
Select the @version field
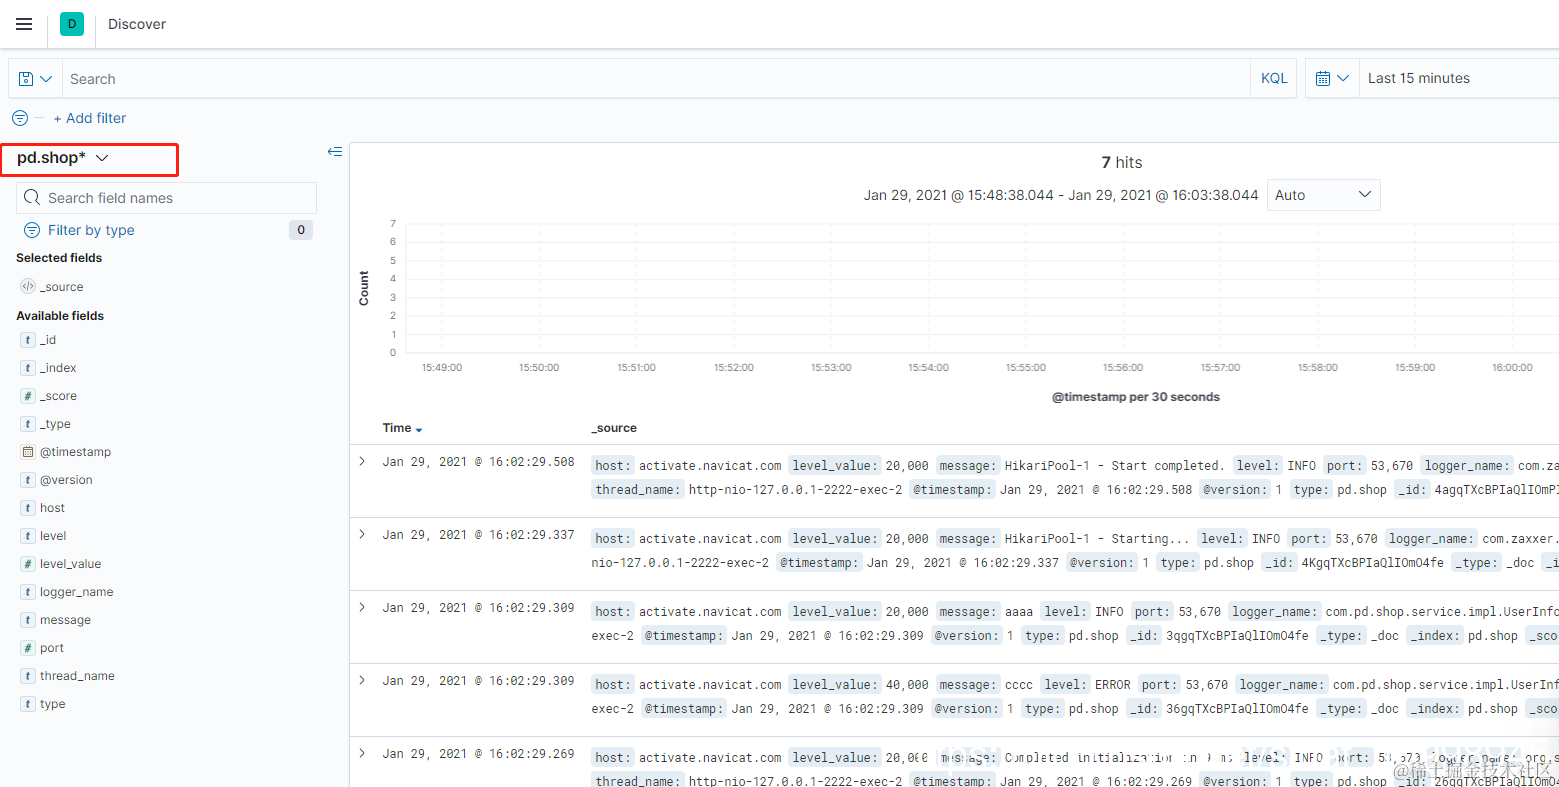(66, 480)
